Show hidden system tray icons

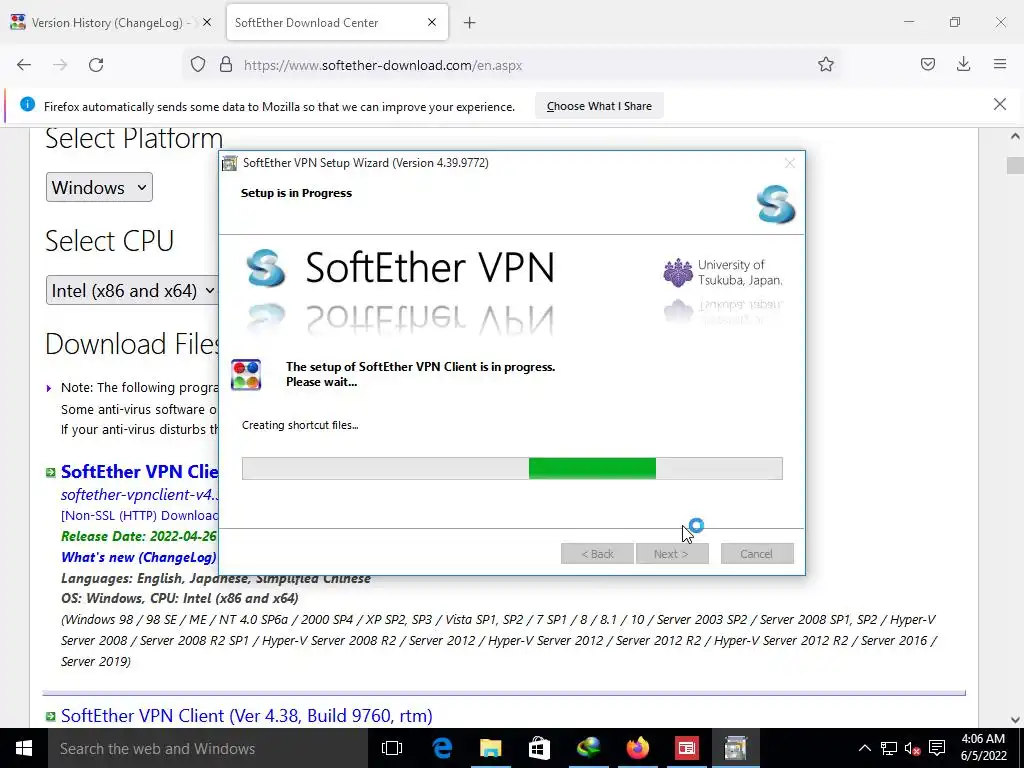coord(864,748)
